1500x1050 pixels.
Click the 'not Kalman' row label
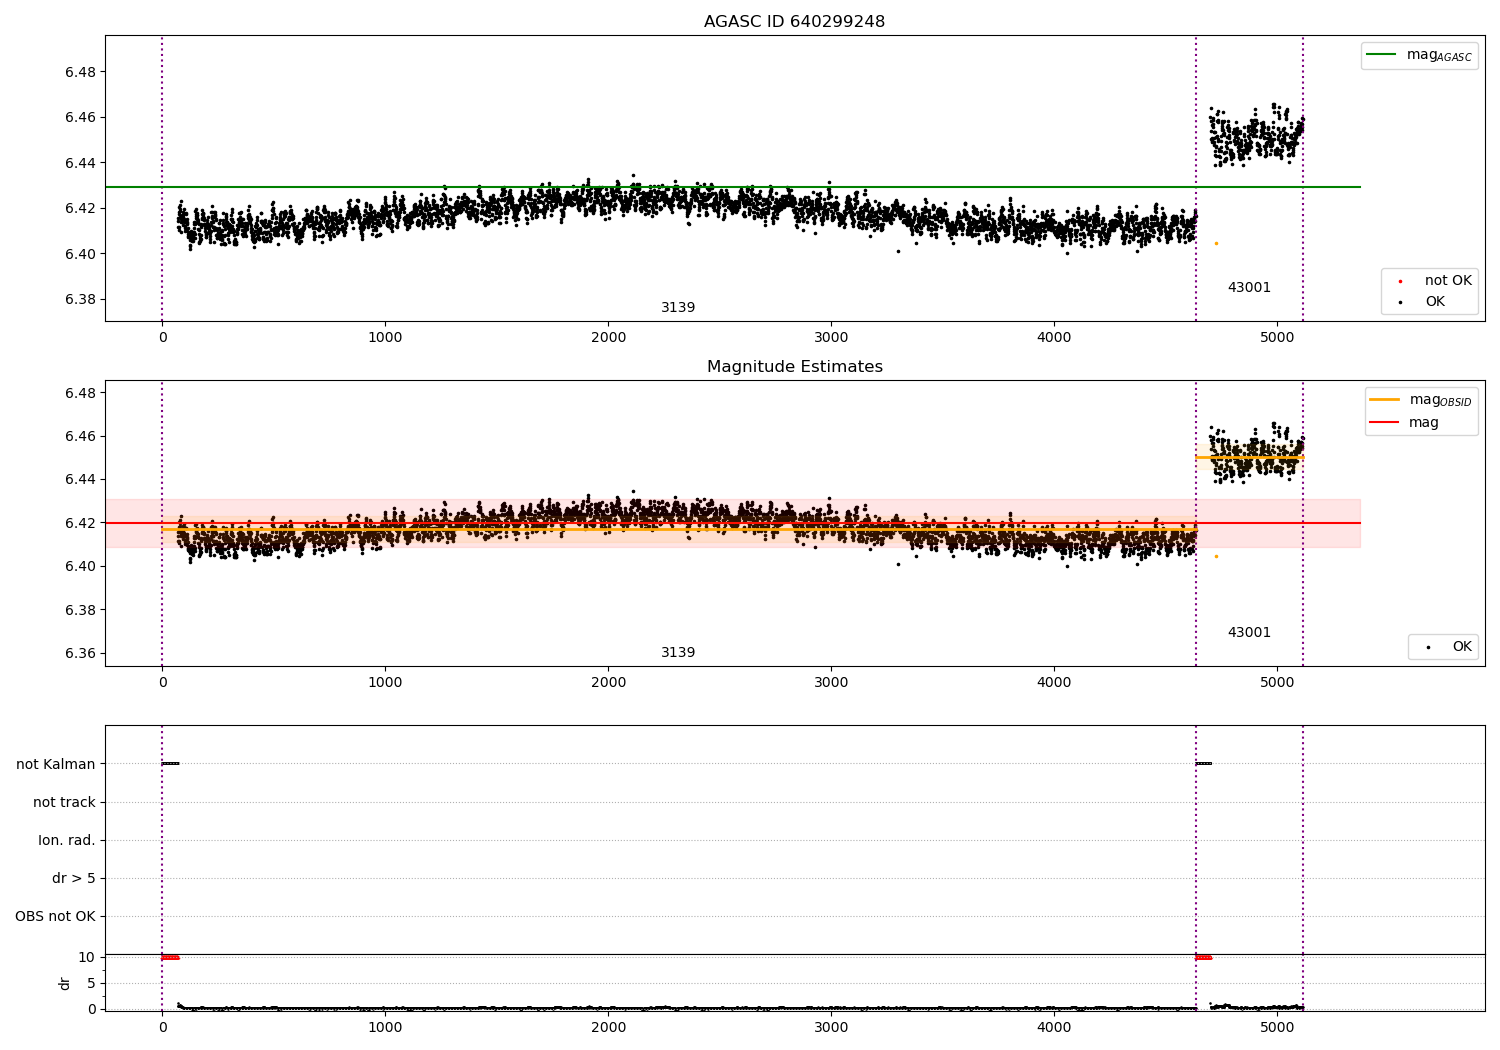click(56, 764)
